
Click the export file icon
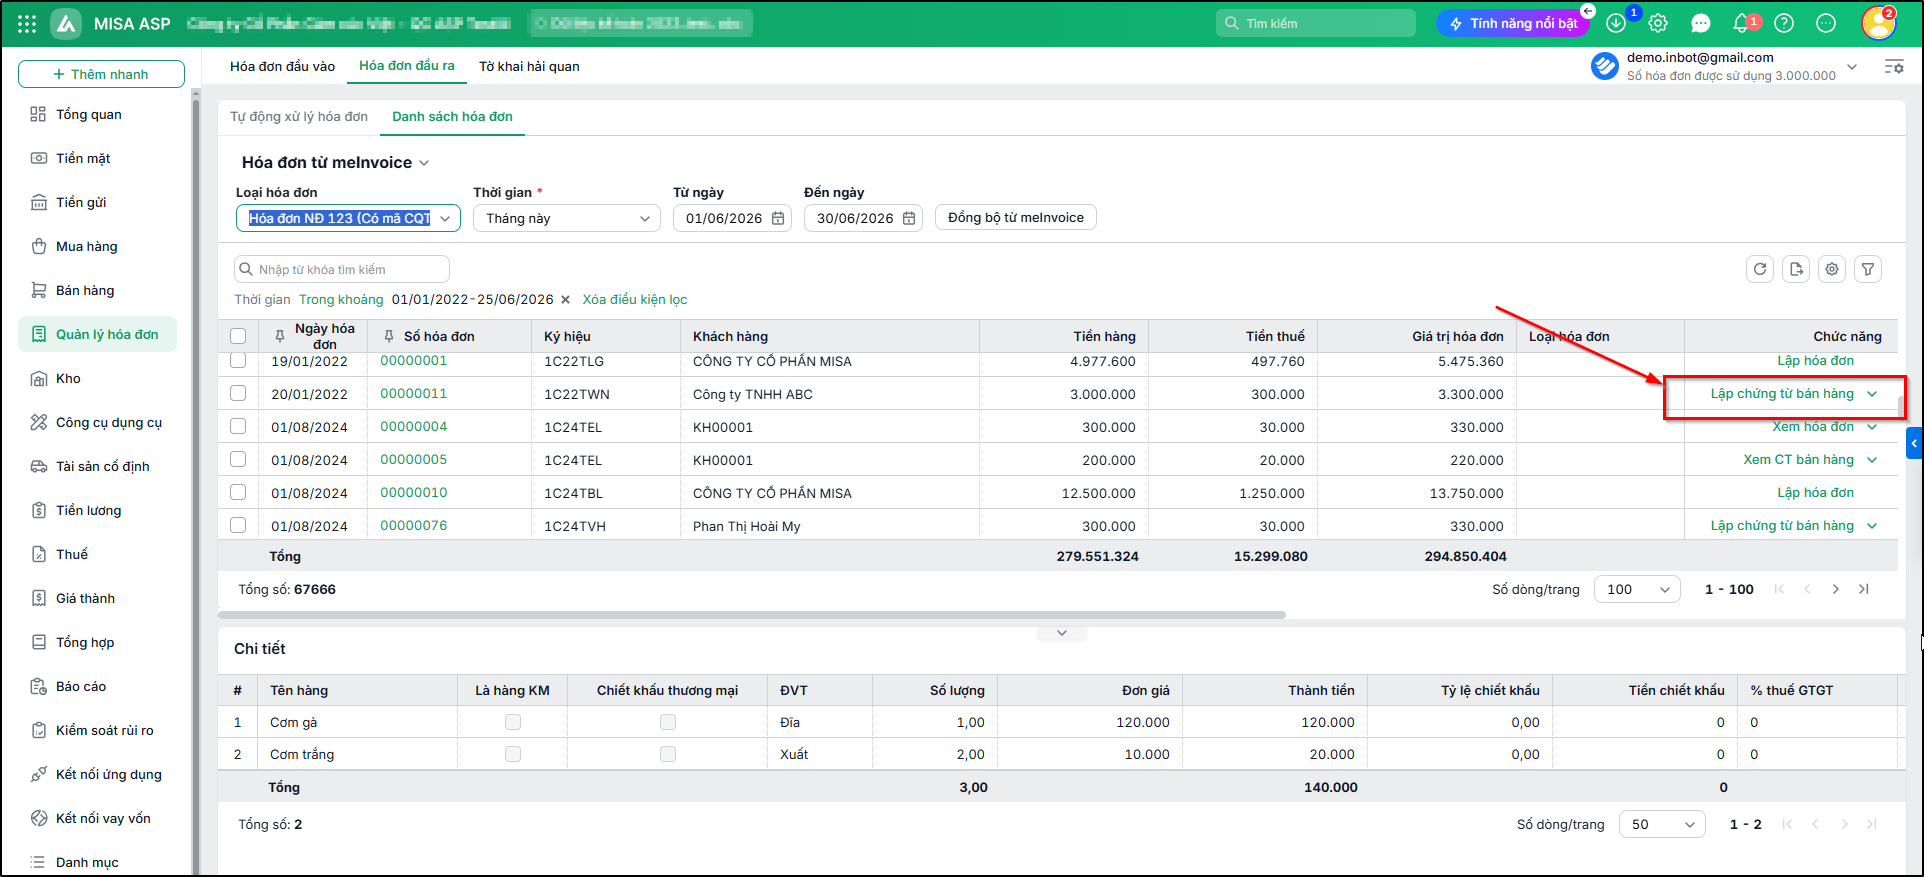tap(1796, 269)
